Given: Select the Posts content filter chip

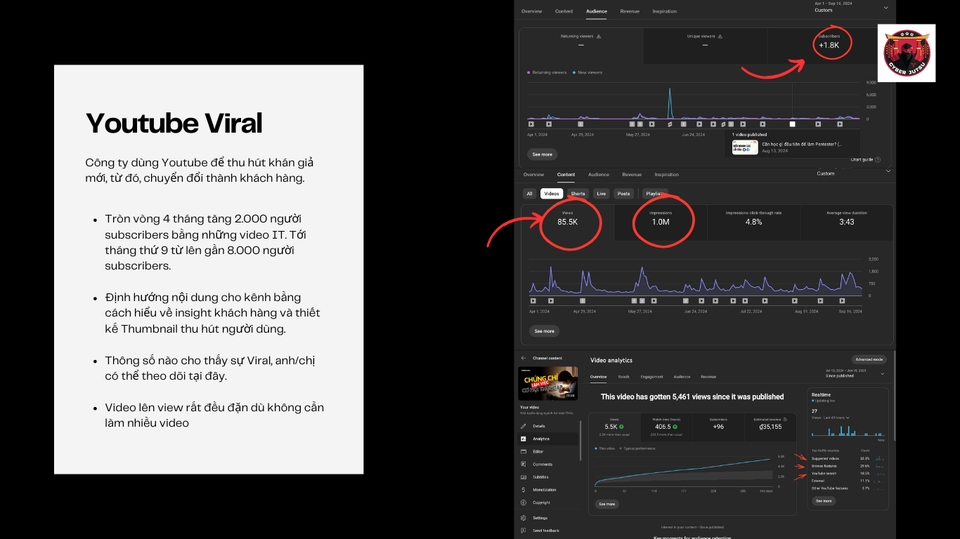Looking at the screenshot, I should pyautogui.click(x=623, y=194).
